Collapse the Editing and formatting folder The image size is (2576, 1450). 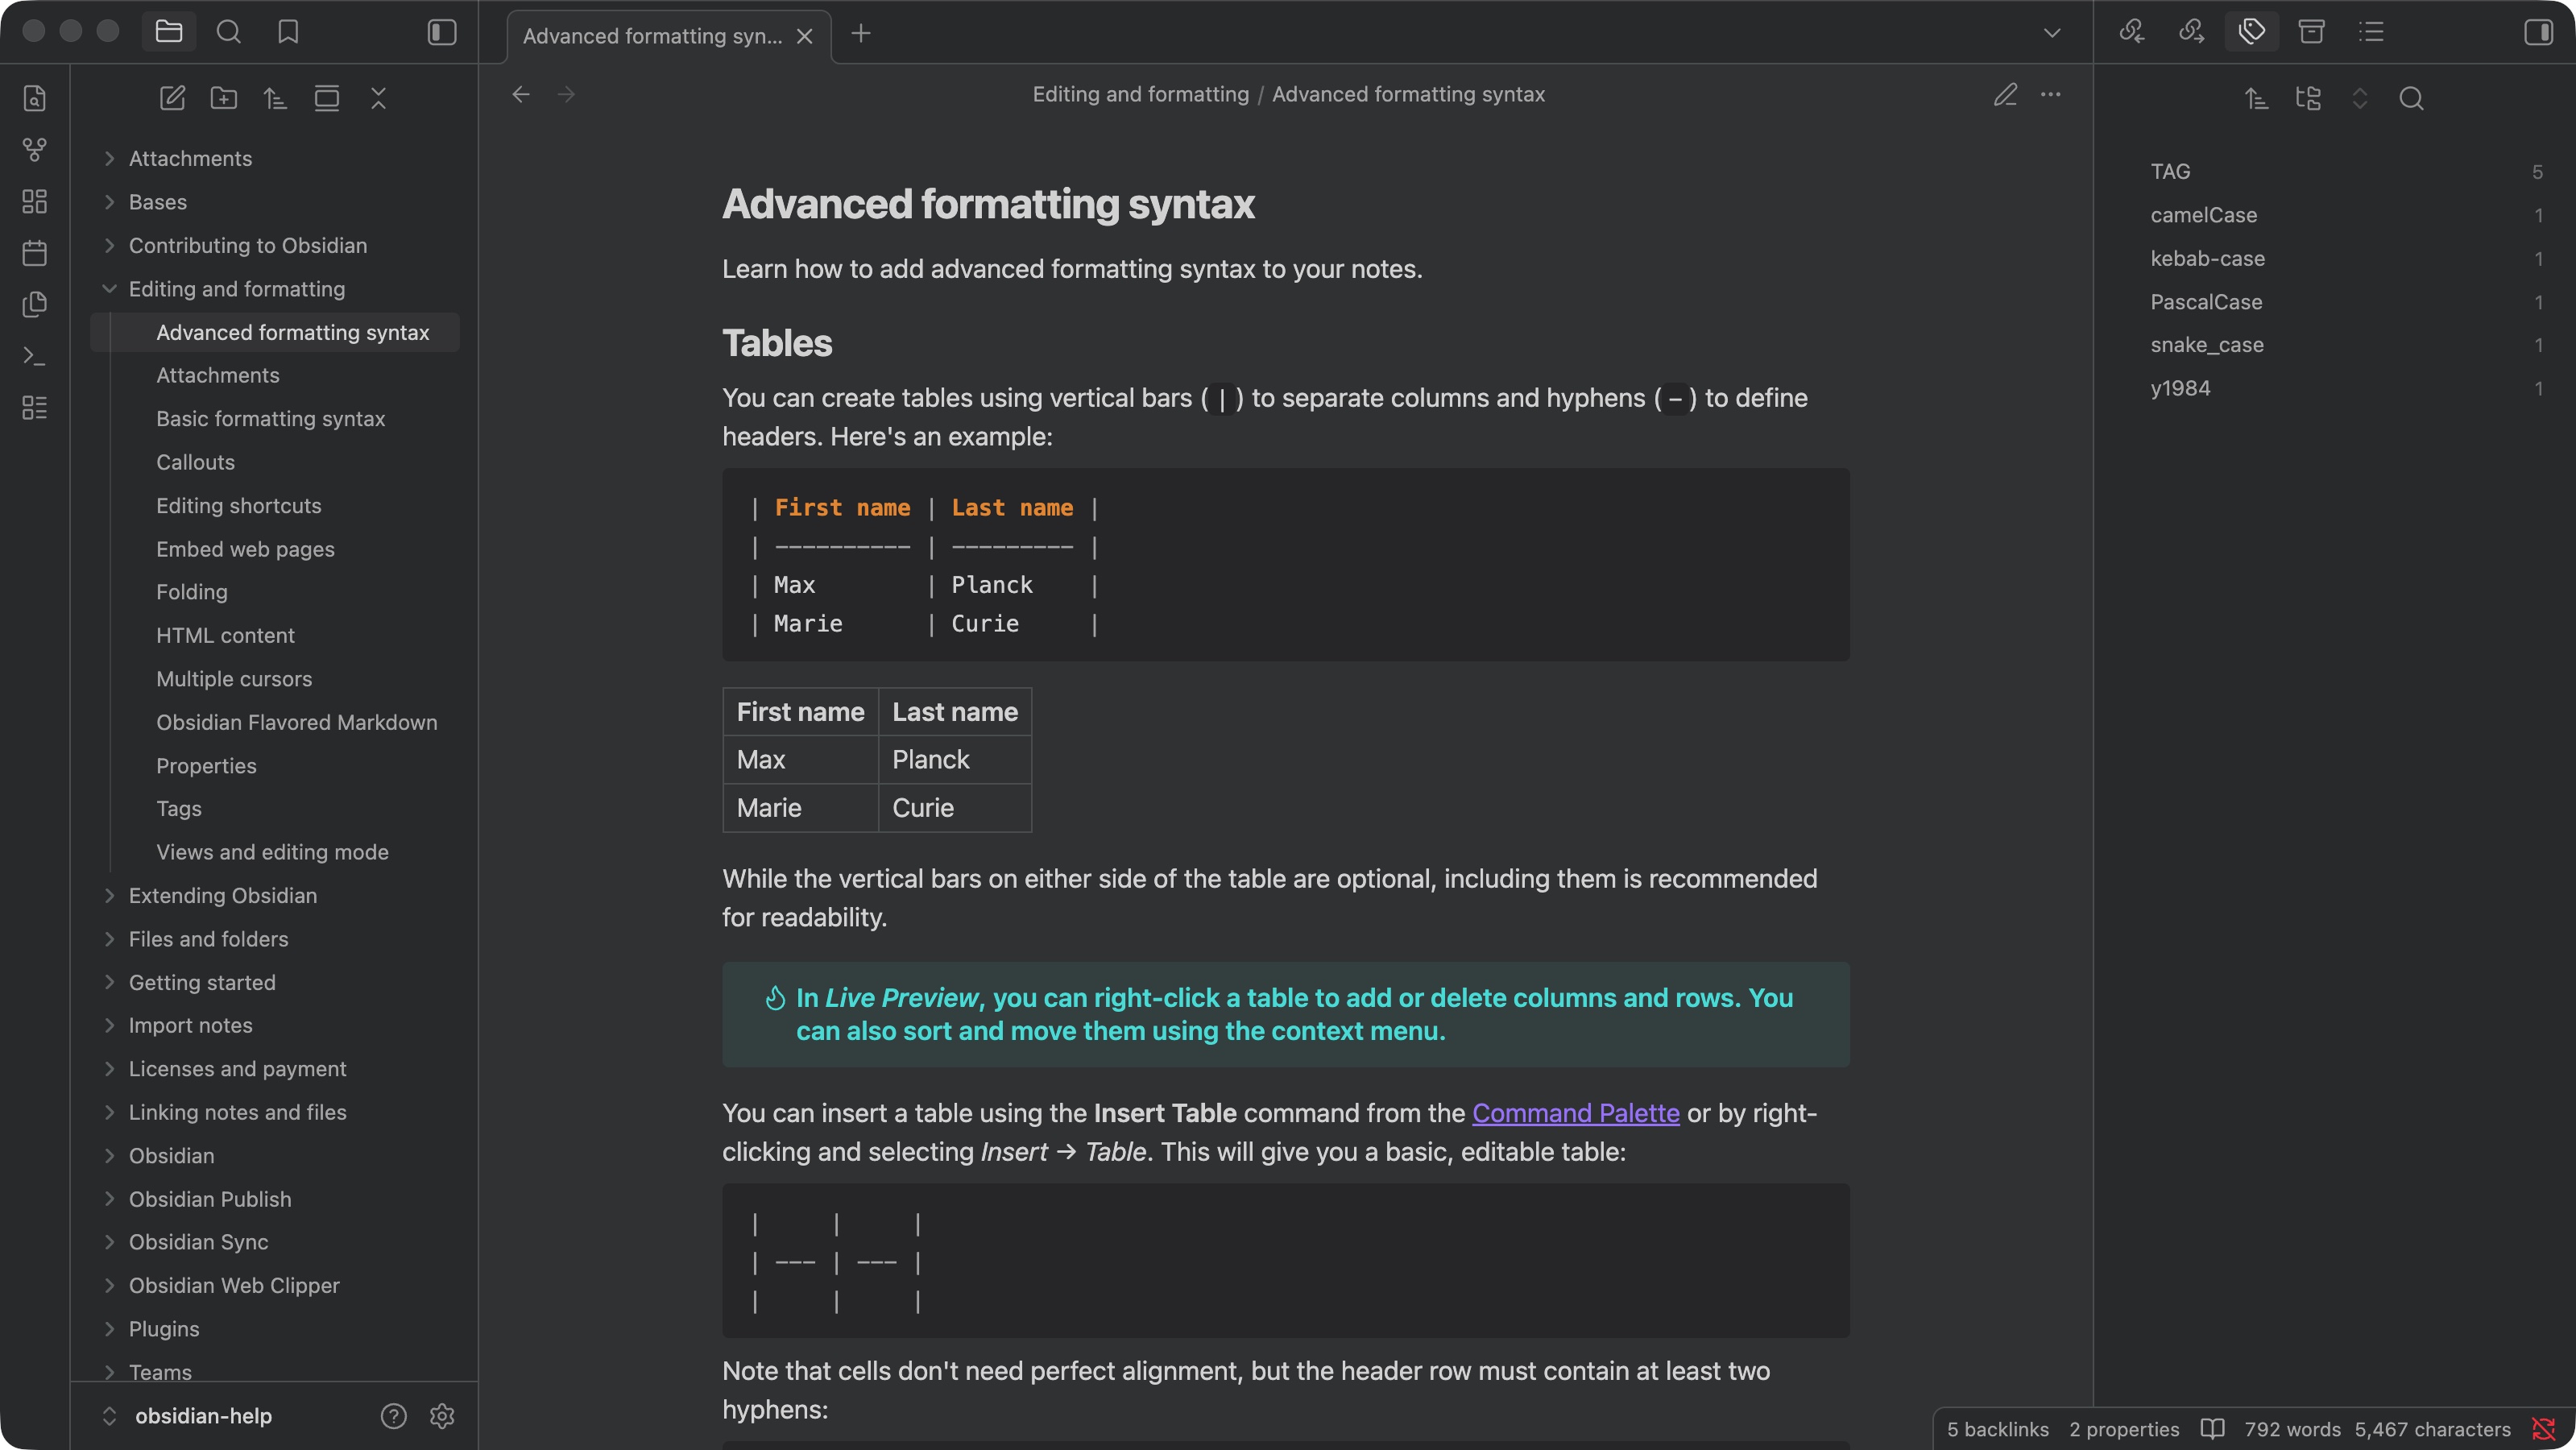[x=237, y=289]
